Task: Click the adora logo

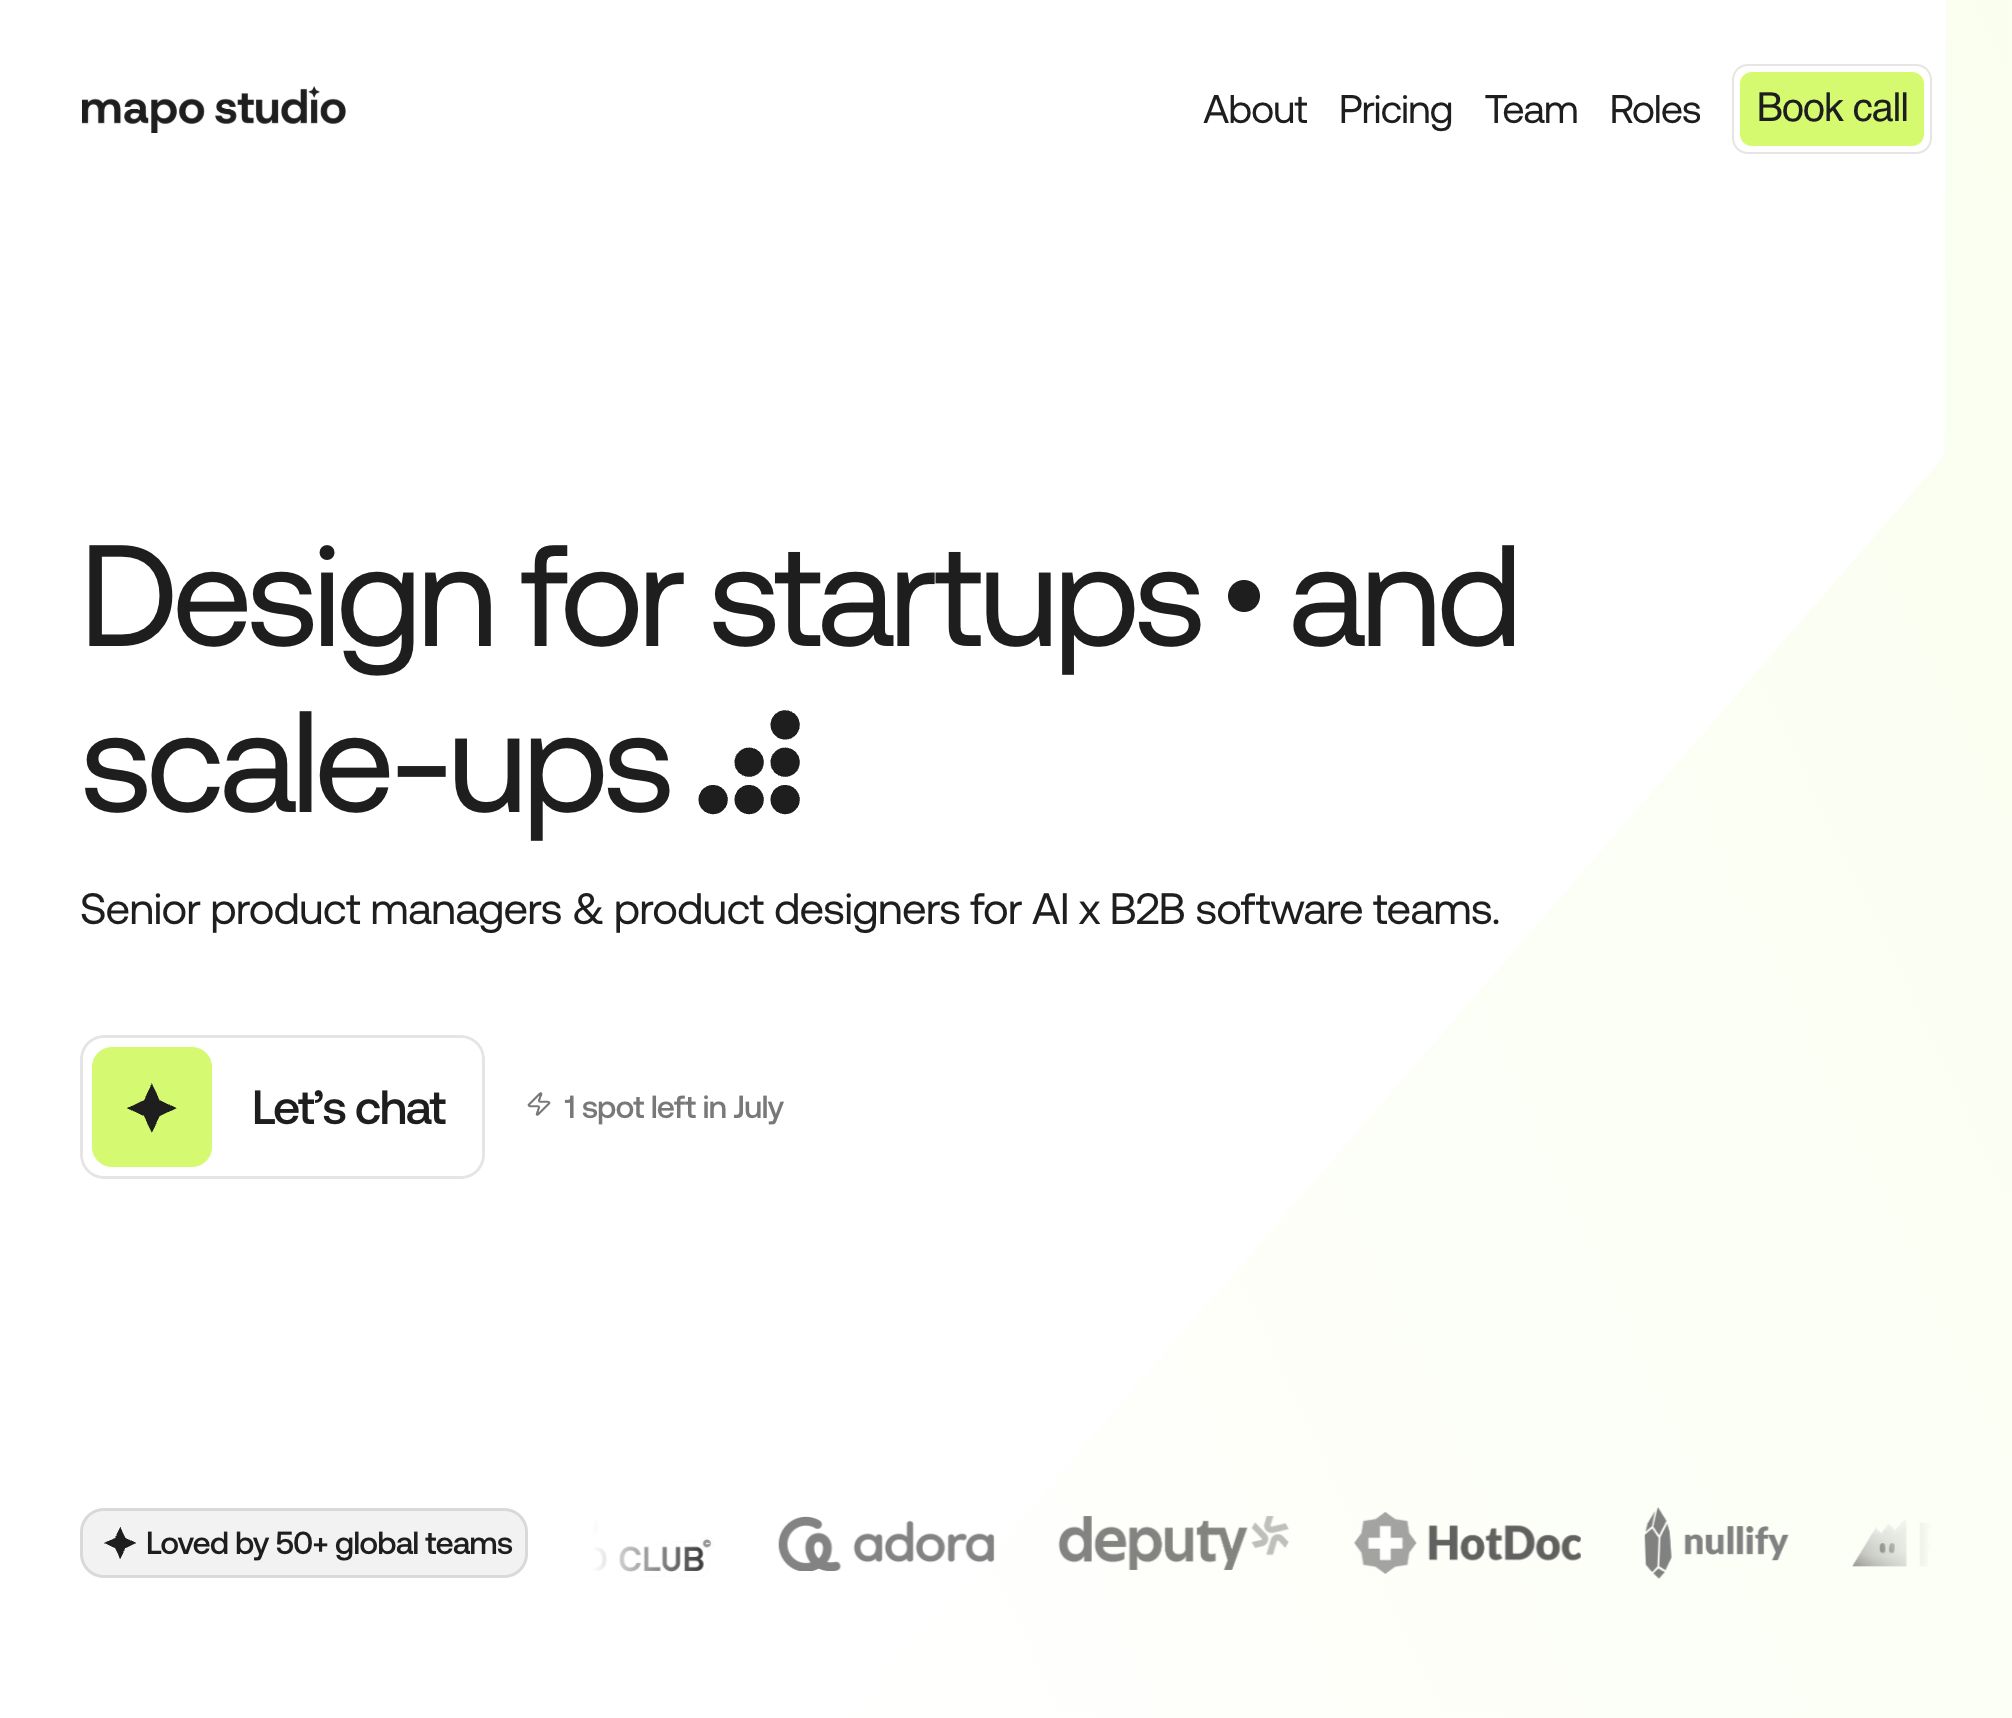Action: click(x=886, y=1544)
